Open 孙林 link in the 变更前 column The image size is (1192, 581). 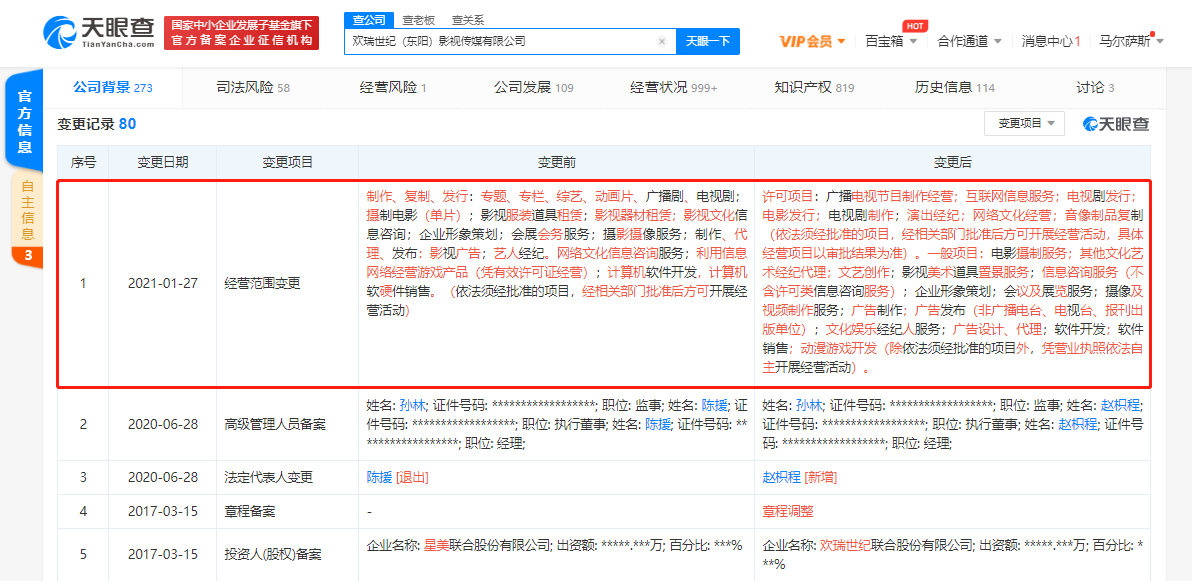(x=414, y=405)
